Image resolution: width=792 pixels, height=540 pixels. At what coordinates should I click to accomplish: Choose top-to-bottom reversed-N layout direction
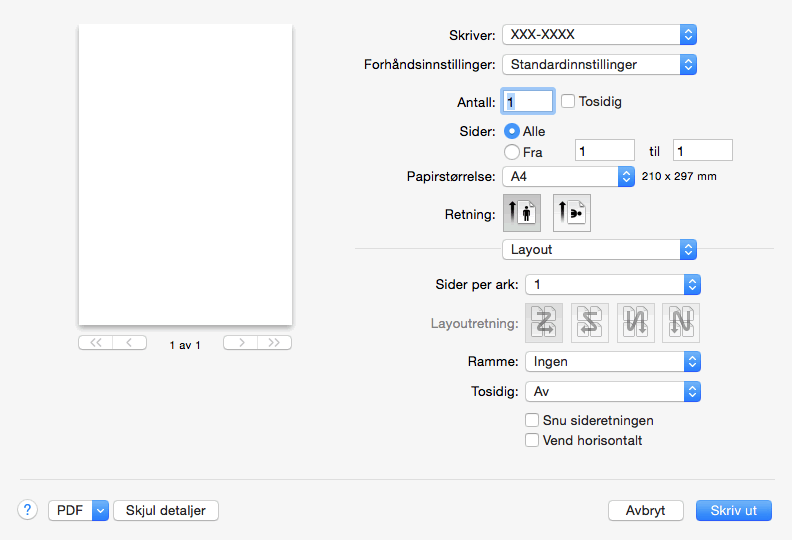pyautogui.click(x=635, y=323)
